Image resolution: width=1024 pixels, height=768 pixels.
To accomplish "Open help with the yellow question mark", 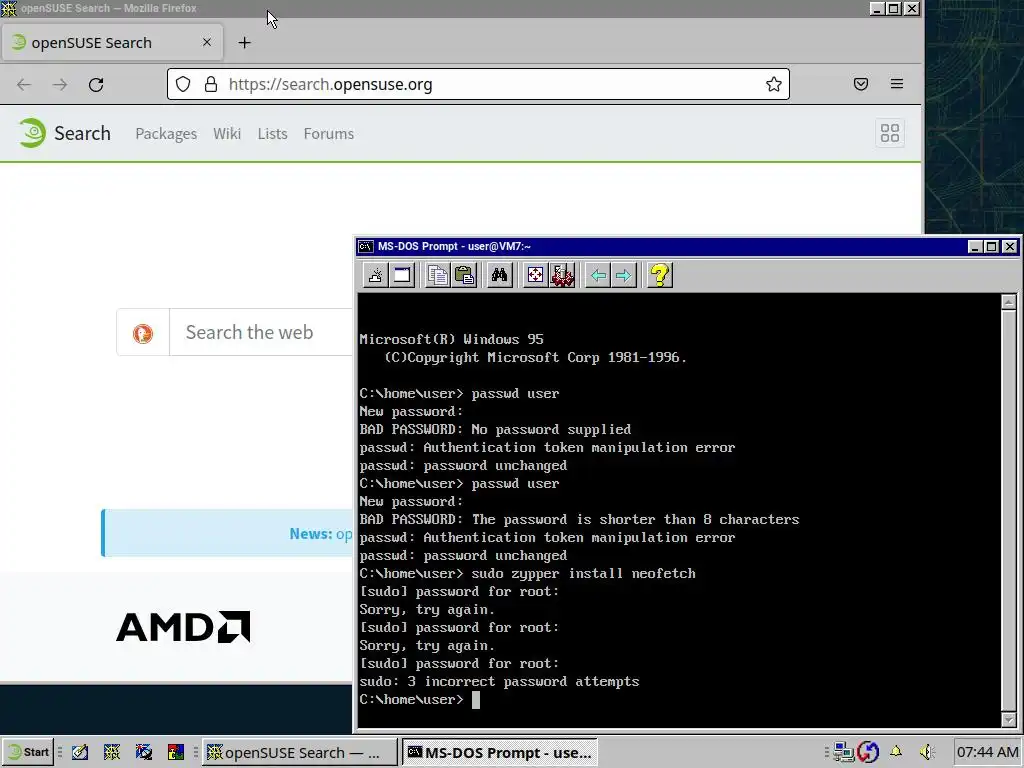I will [x=660, y=275].
